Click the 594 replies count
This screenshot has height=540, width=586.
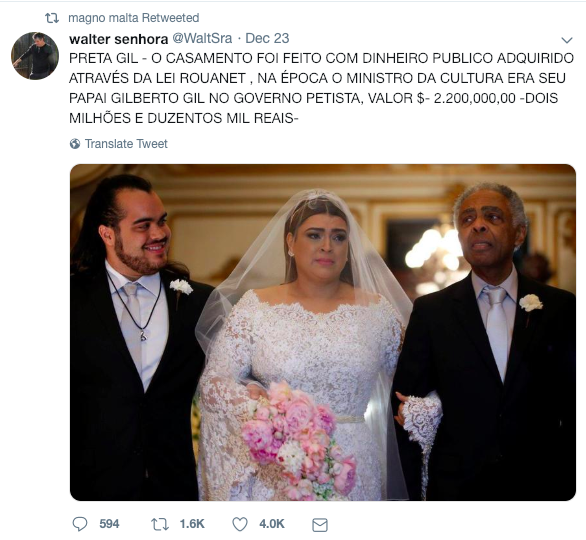tap(109, 524)
